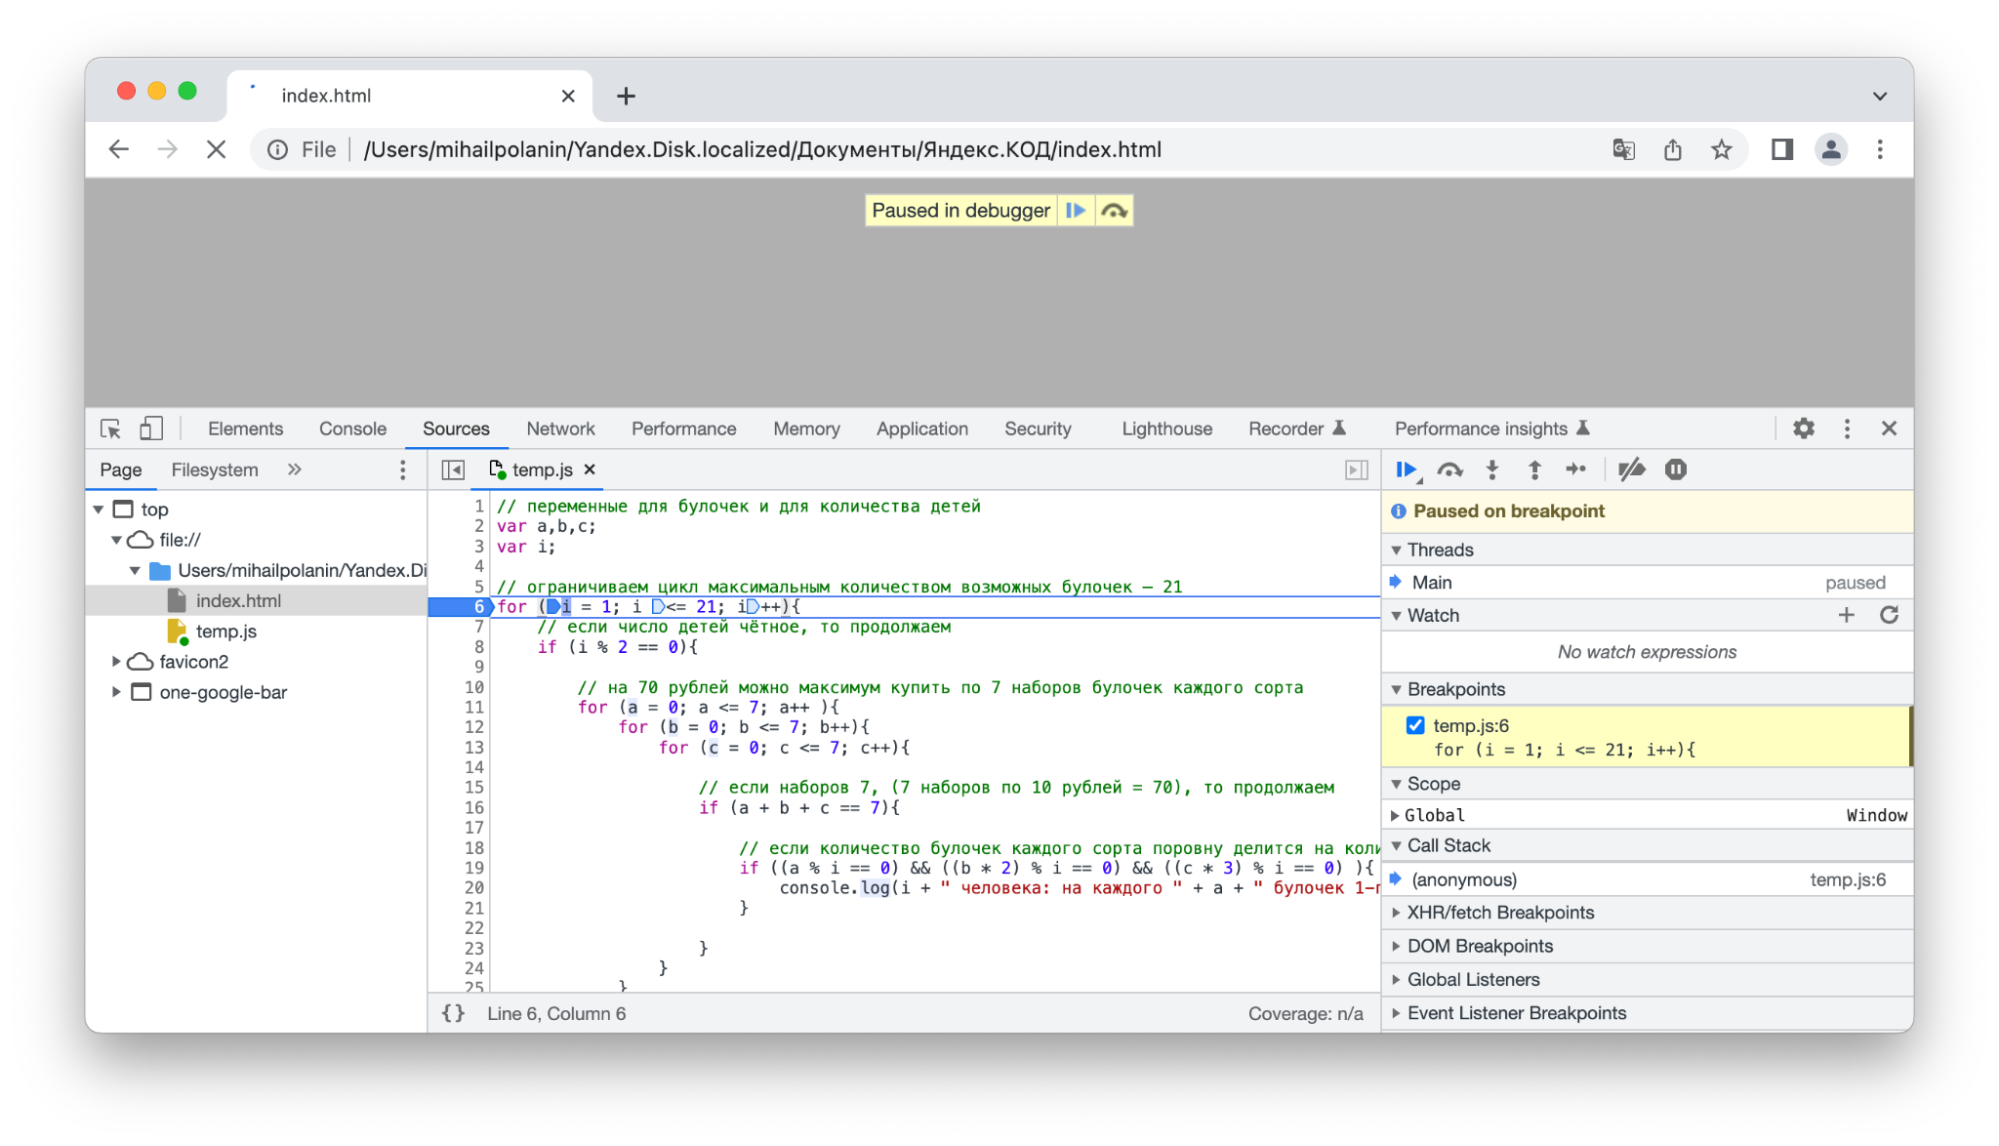Click the Step into next function icon
Viewport: 1999px width, 1146px height.
[x=1492, y=470]
